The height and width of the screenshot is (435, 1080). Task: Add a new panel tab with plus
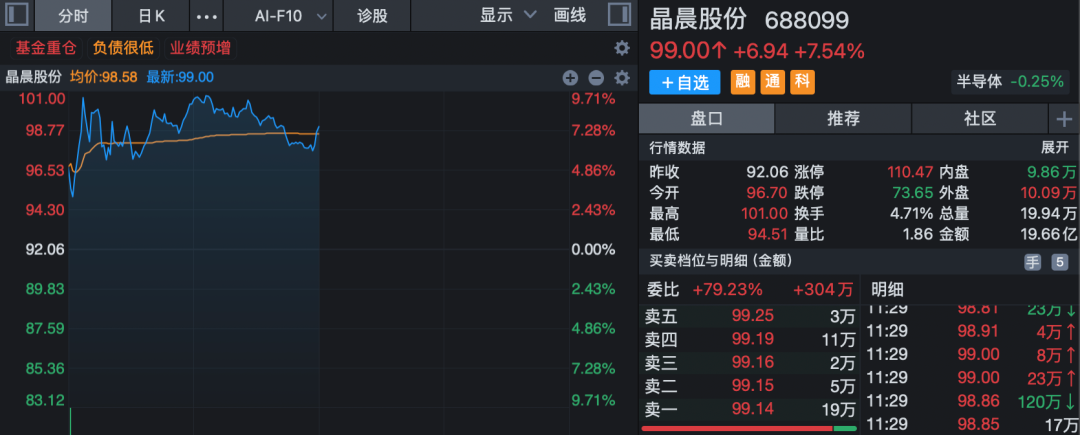pos(1064,119)
